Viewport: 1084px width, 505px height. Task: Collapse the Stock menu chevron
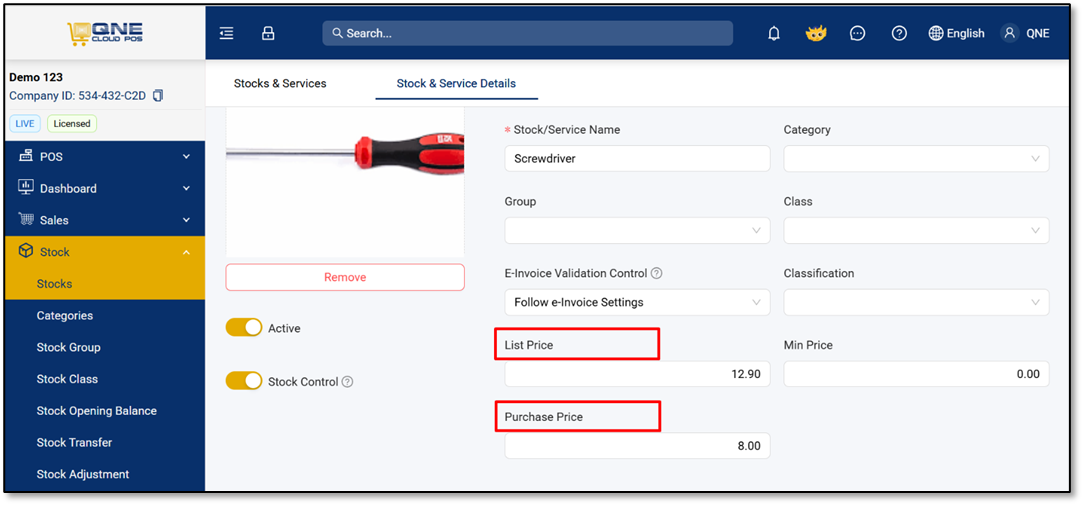[186, 252]
